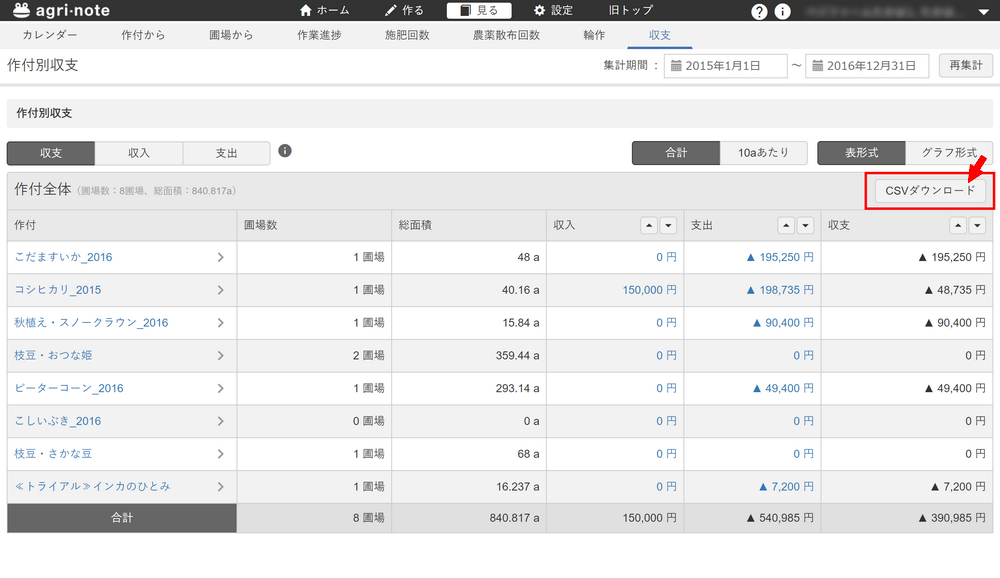Sort 支出 column descending arrow
Image resolution: width=1000 pixels, height=578 pixels.
pos(805,225)
